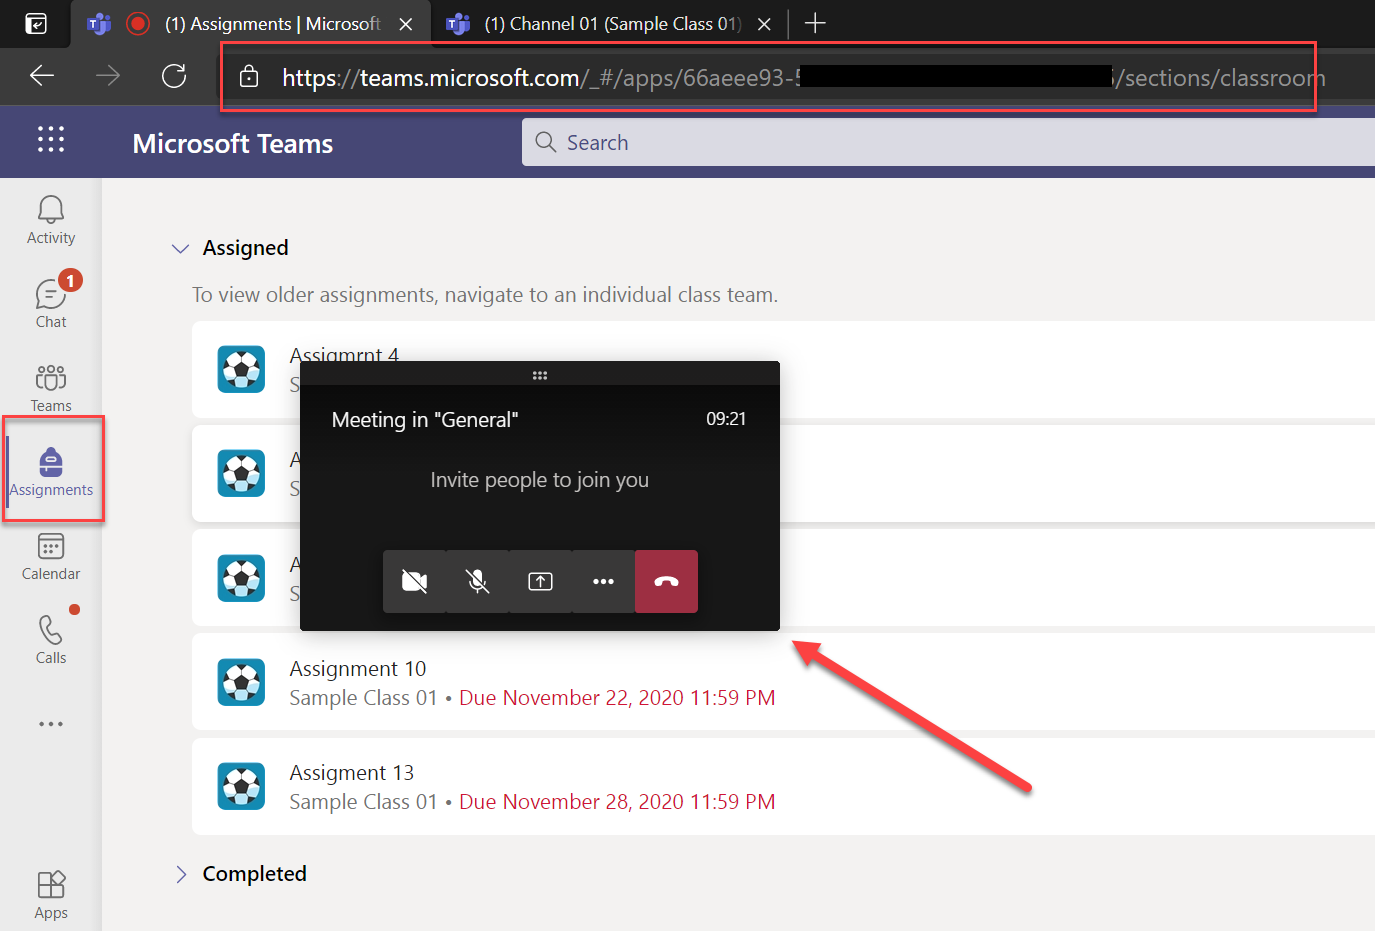Open browser tab actions menu icon

(35, 23)
